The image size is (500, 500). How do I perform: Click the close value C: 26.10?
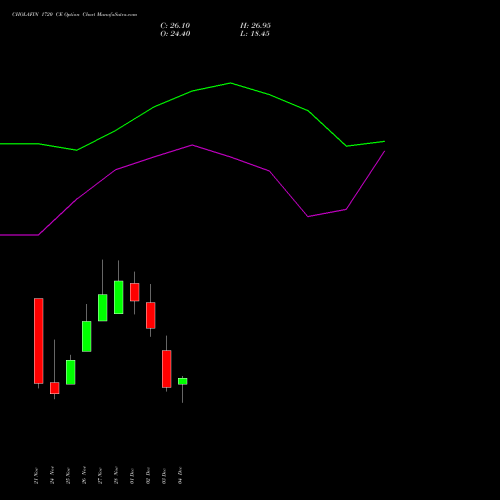(x=175, y=26)
